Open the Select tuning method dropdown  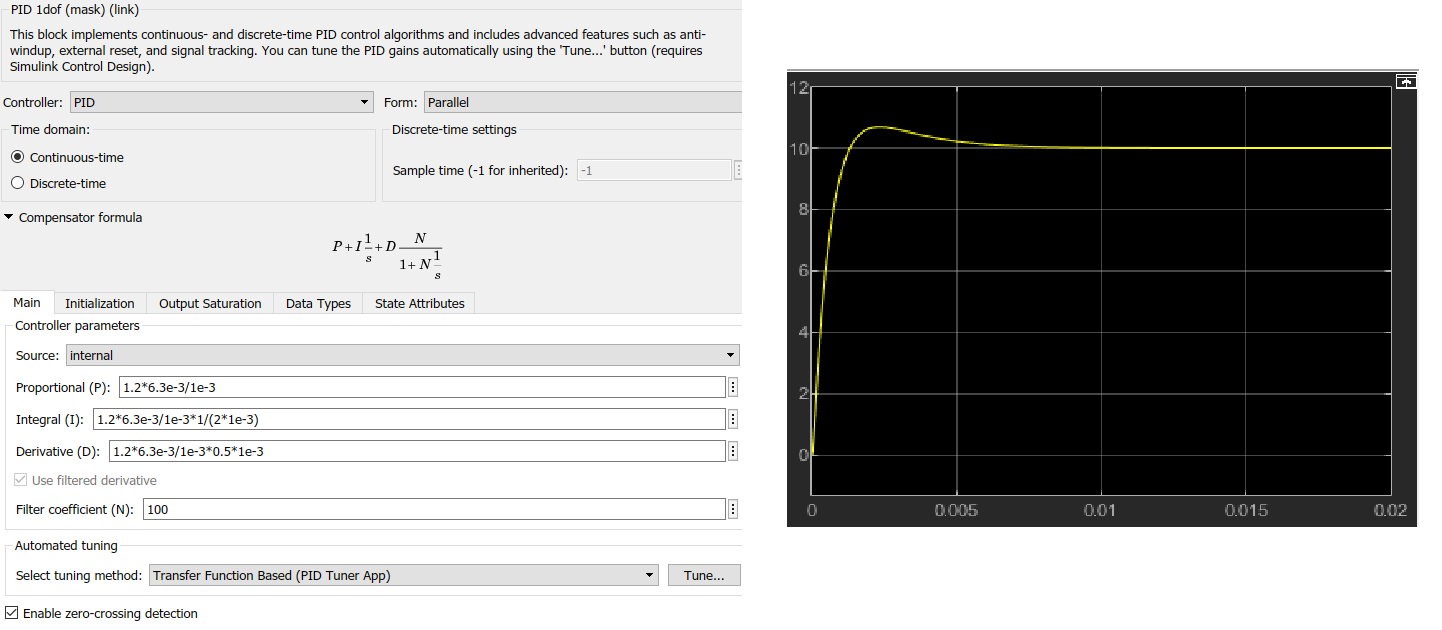click(403, 576)
